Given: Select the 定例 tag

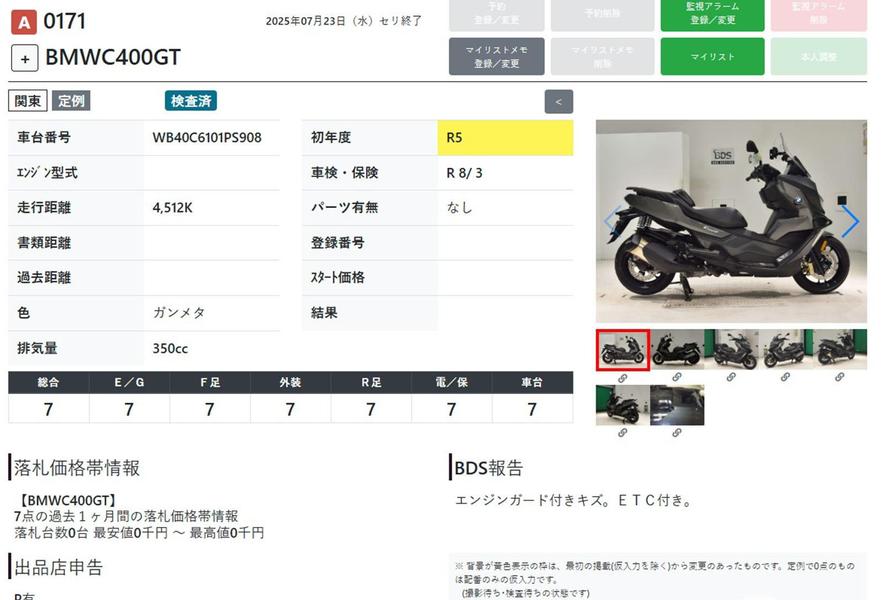Looking at the screenshot, I should coord(71,101).
